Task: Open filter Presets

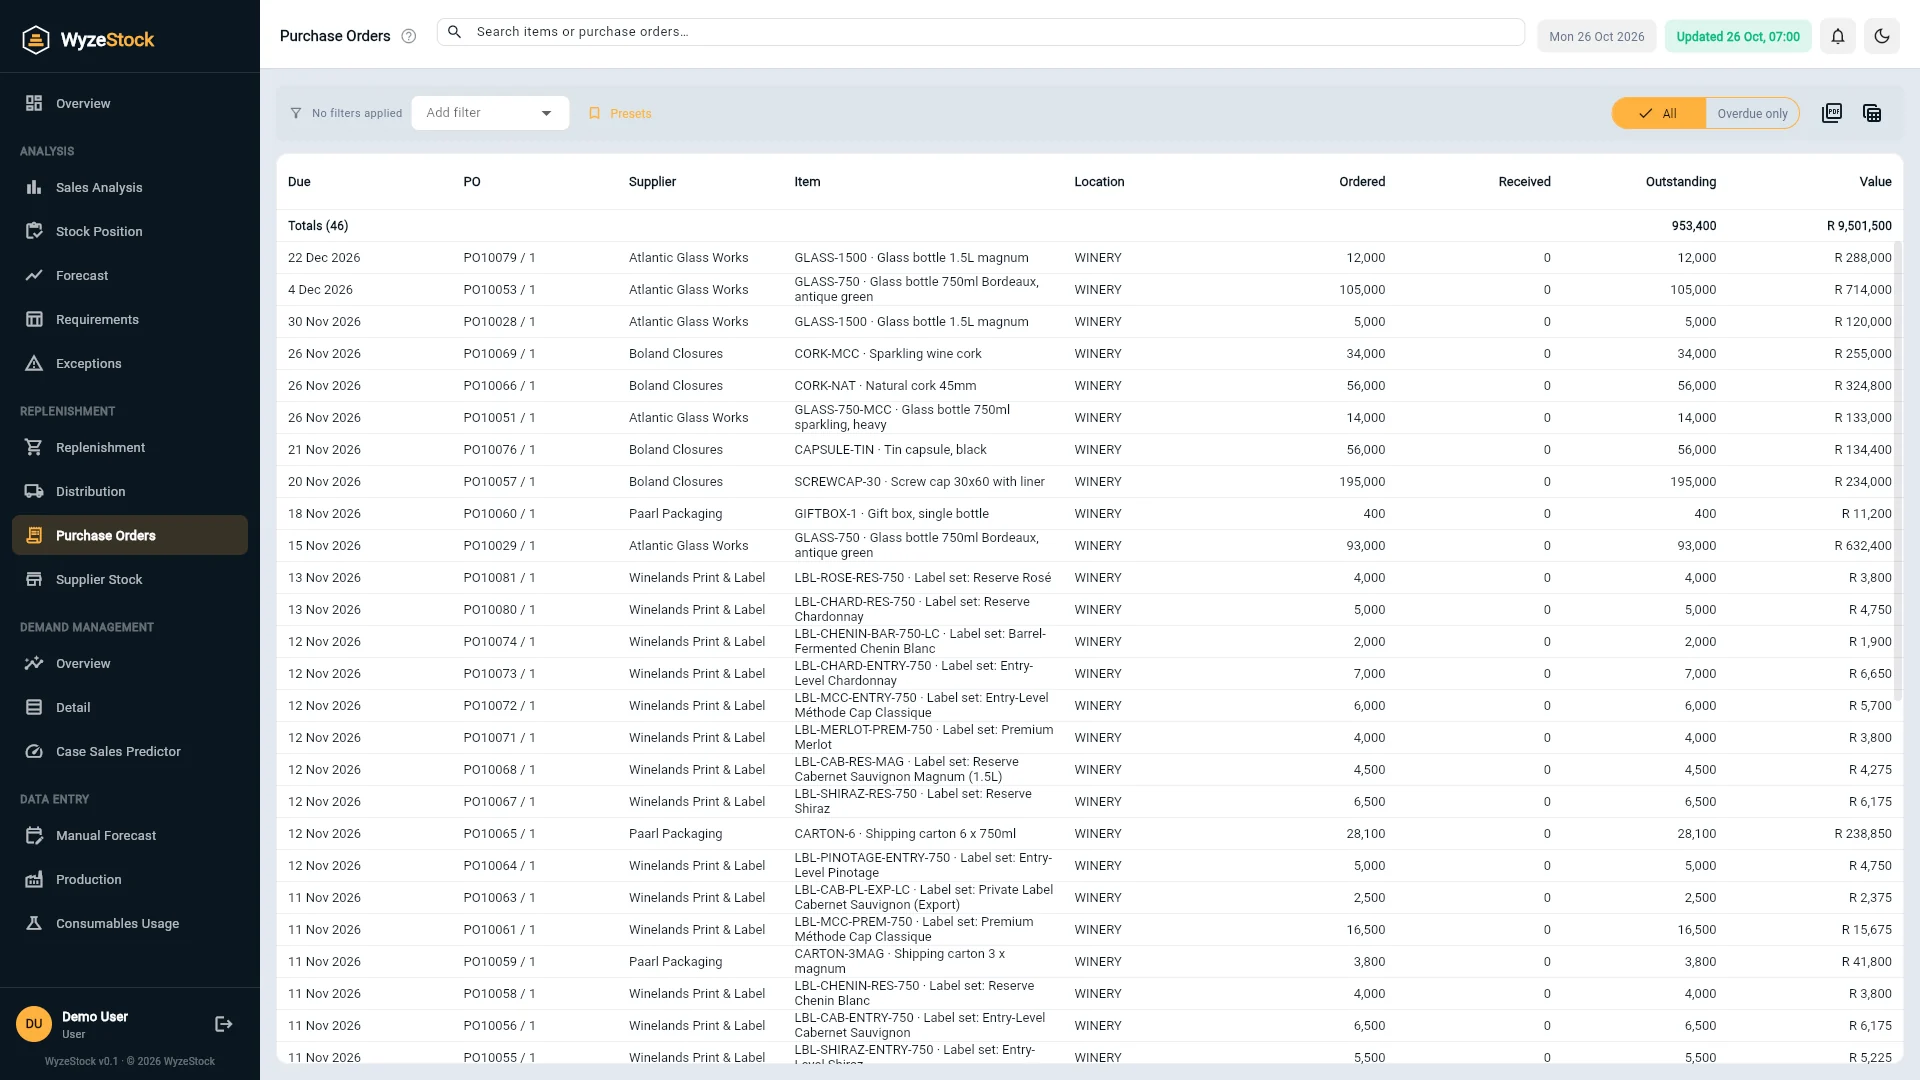Action: 620,113
